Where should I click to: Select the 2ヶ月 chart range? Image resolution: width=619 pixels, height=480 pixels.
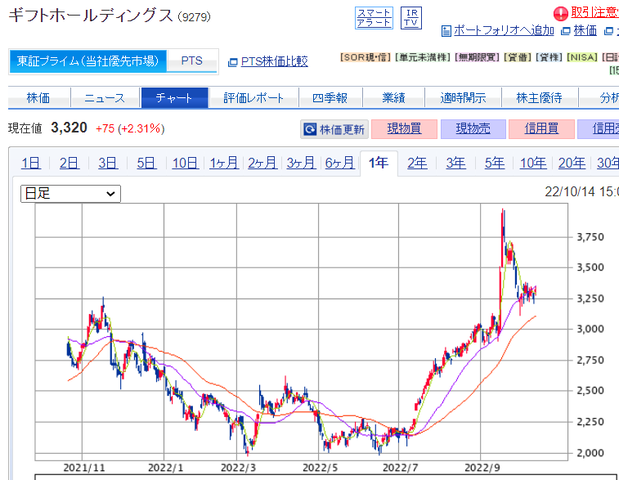click(x=263, y=163)
